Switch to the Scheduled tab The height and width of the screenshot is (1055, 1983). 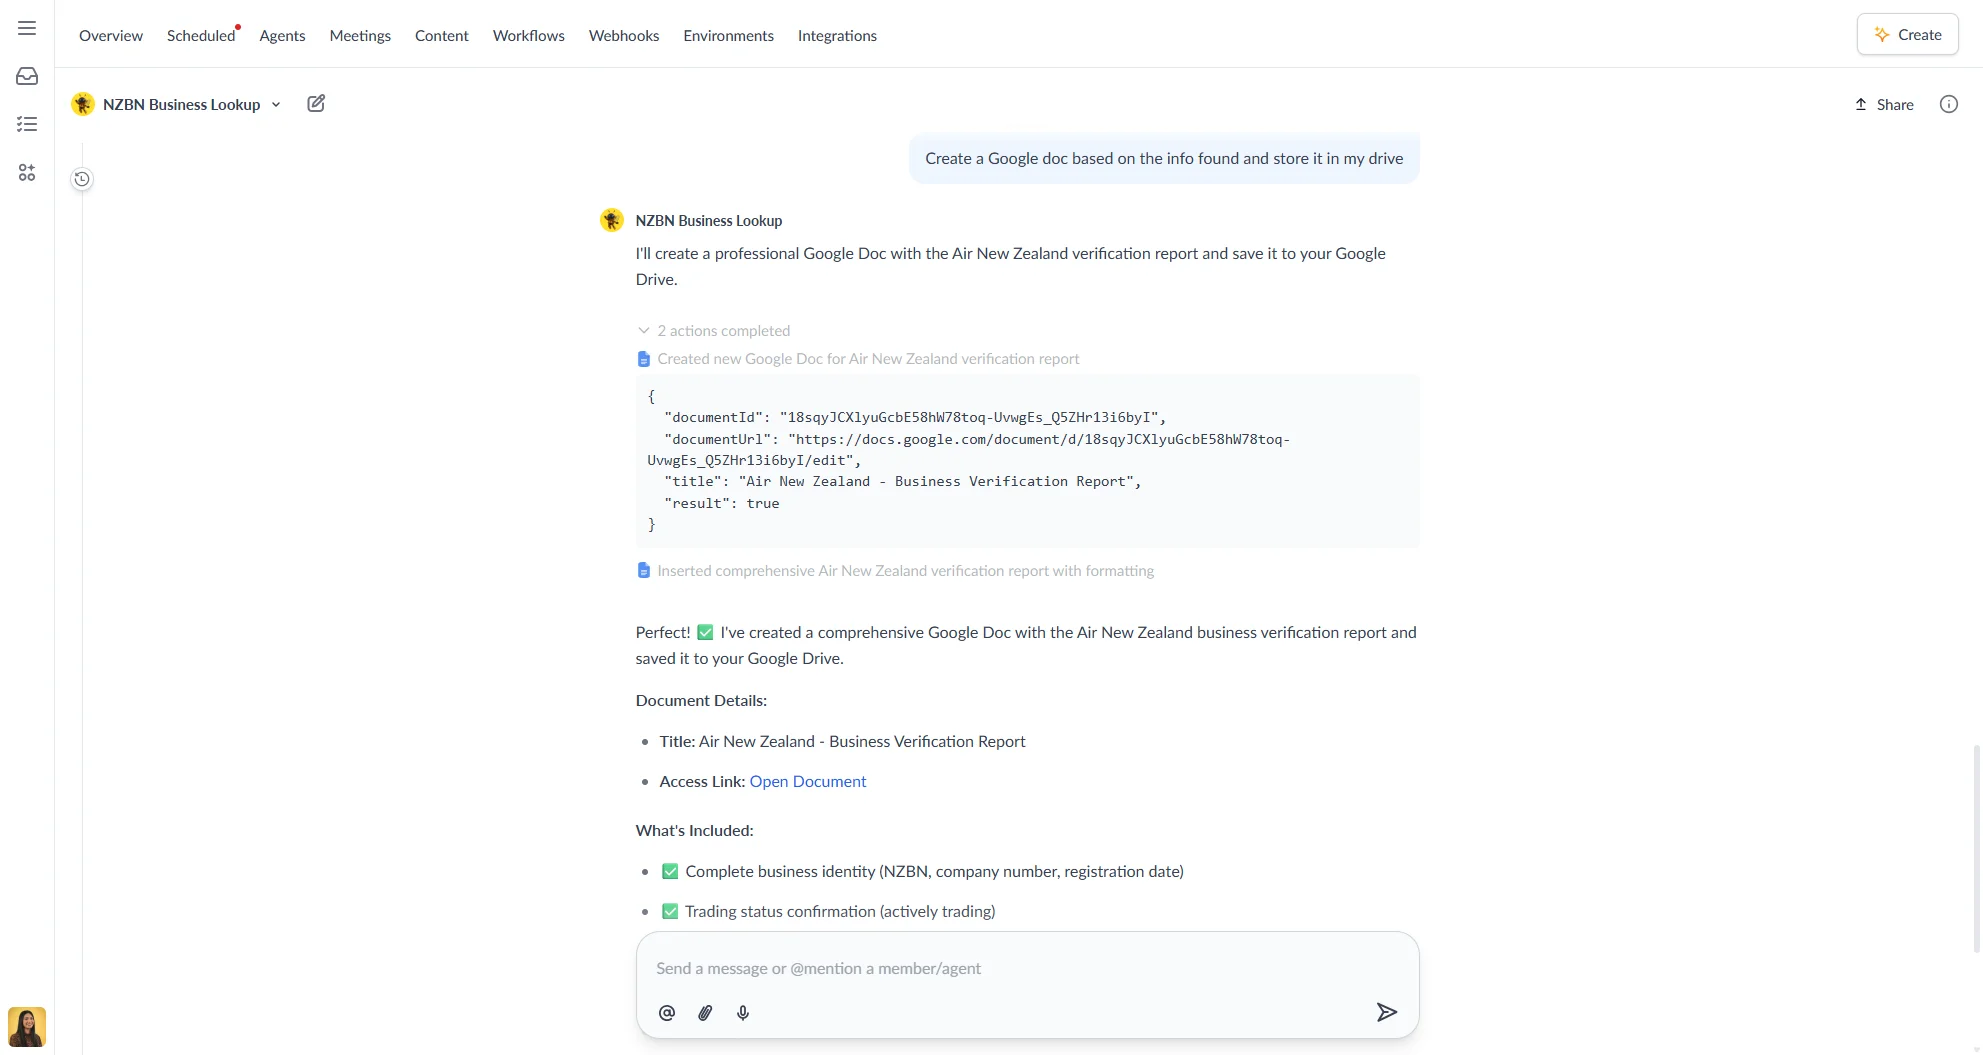click(x=201, y=35)
